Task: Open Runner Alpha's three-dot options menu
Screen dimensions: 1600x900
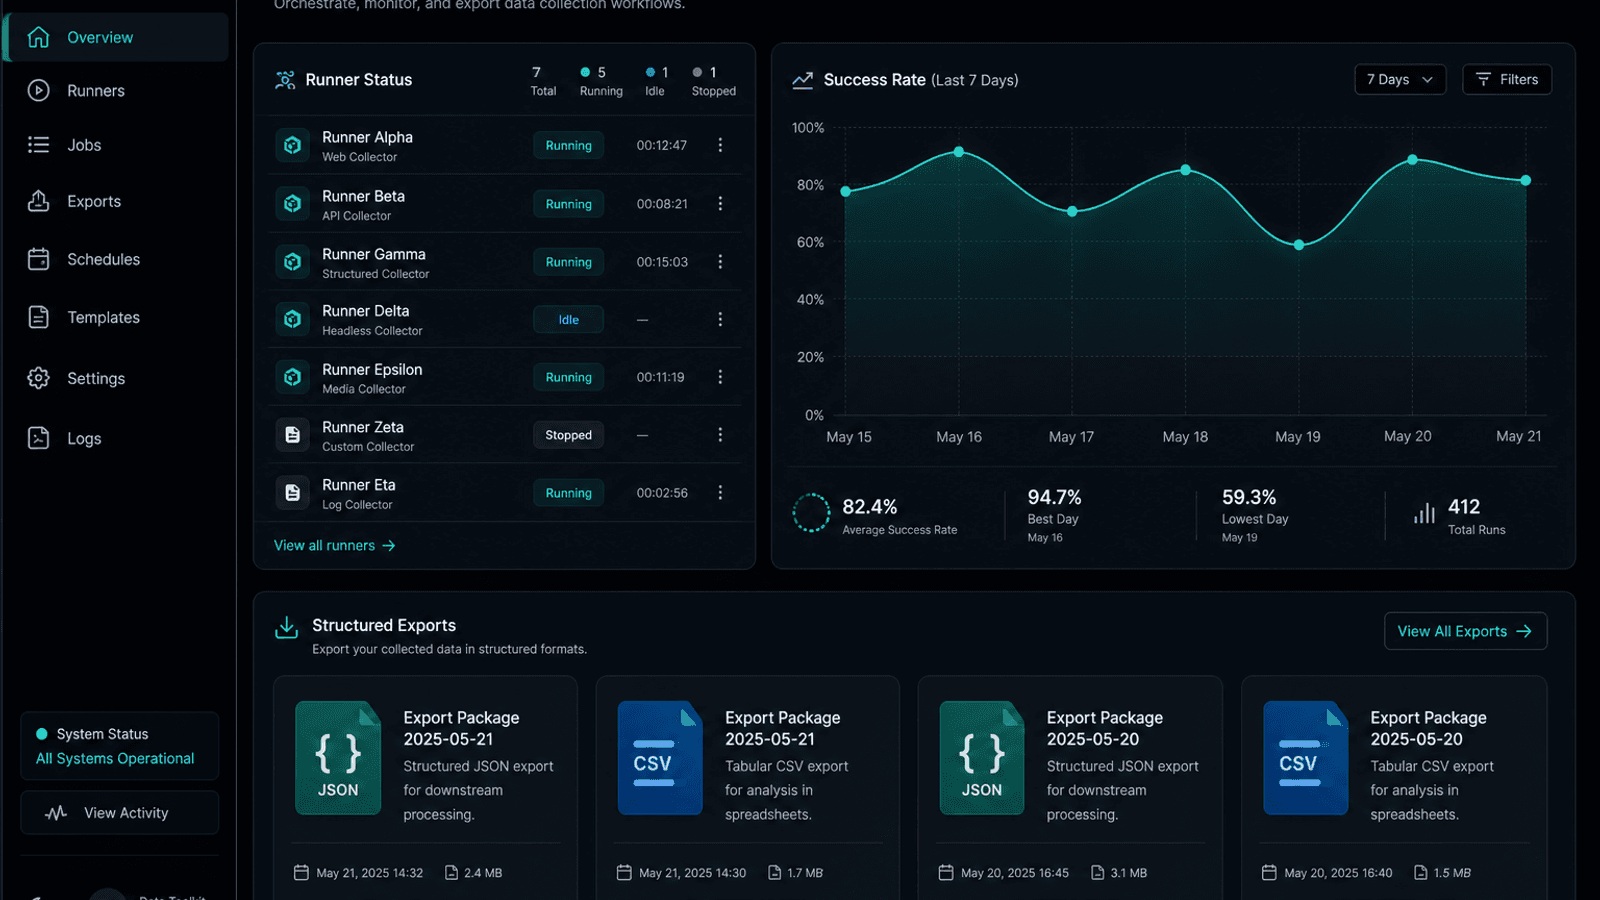Action: click(x=720, y=145)
